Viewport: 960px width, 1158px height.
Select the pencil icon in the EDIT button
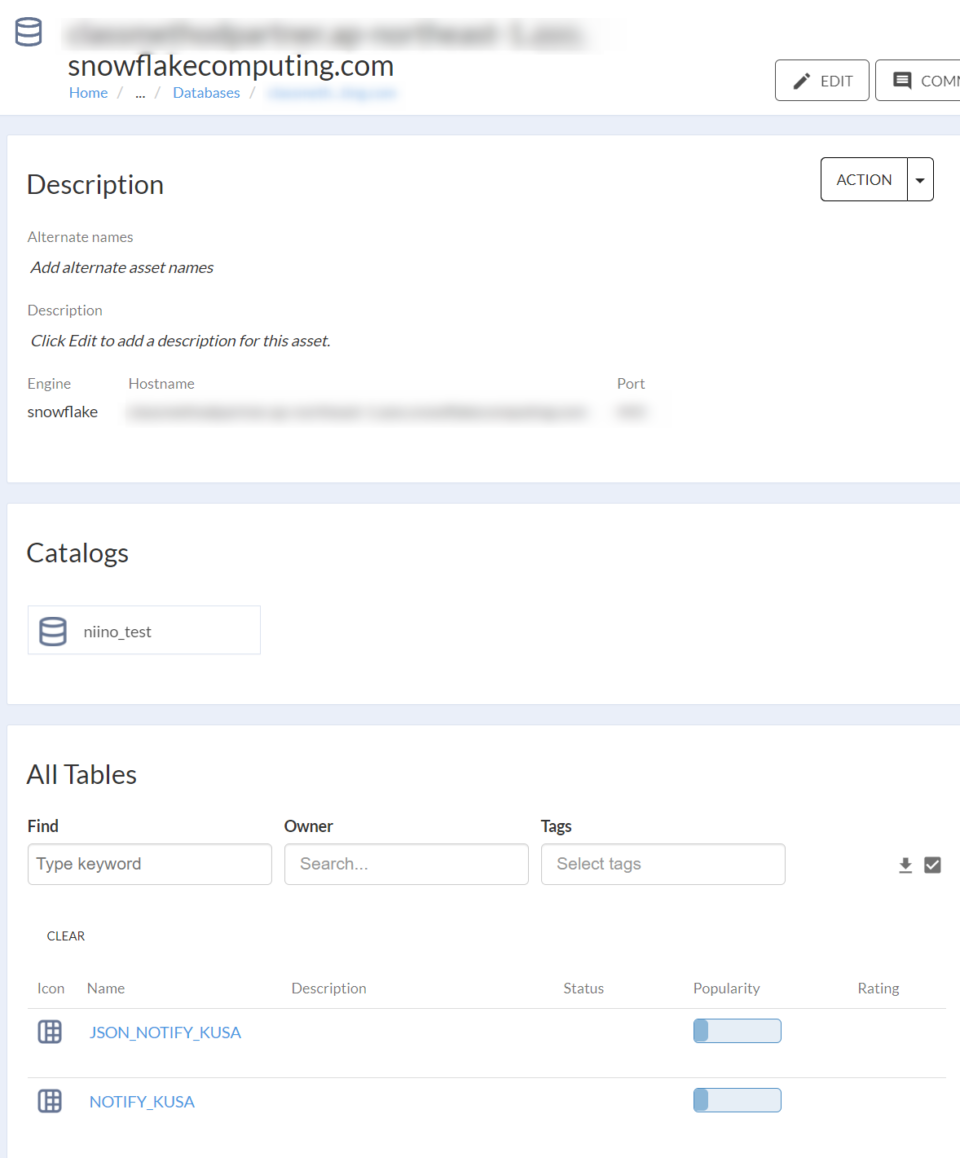(800, 80)
